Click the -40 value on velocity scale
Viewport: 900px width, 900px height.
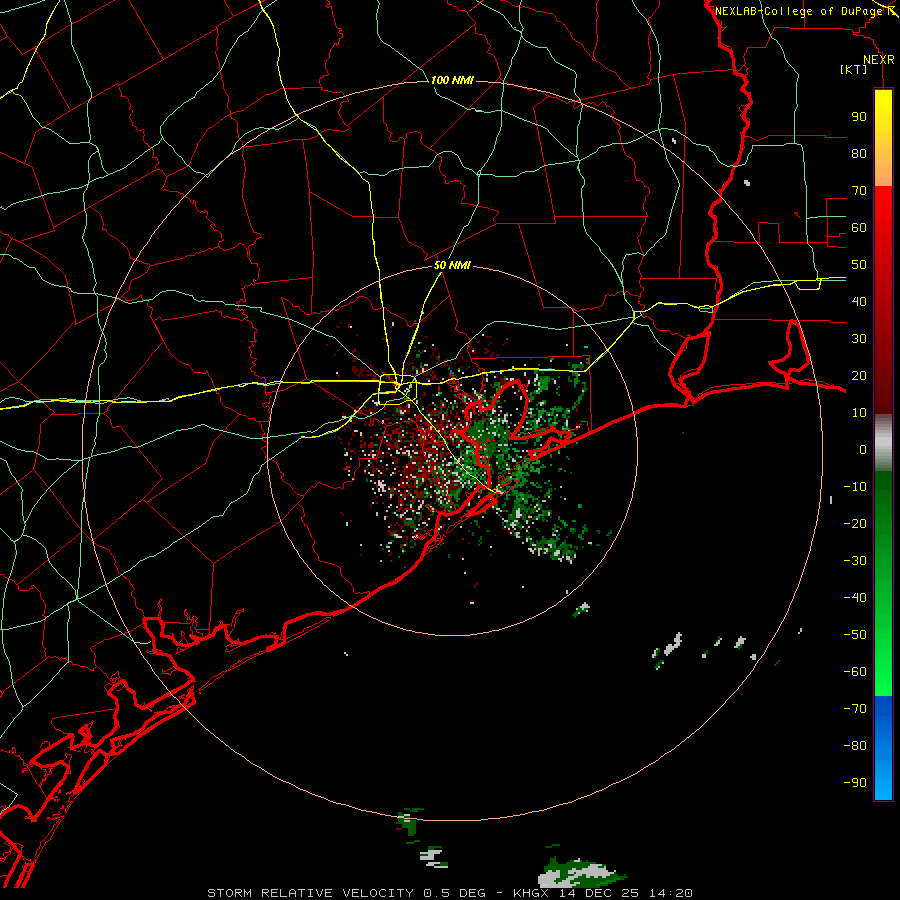point(855,598)
